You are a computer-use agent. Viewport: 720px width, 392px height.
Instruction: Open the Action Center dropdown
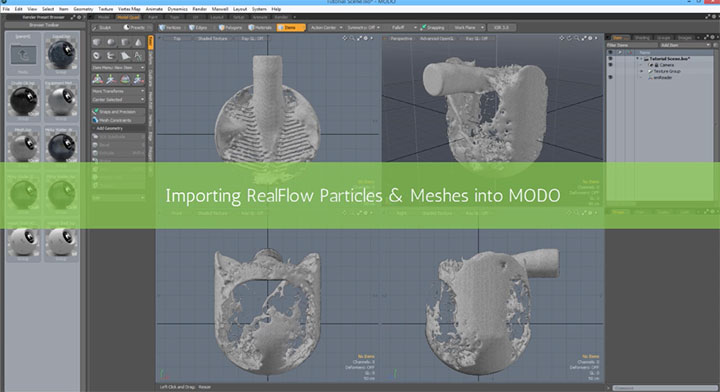[326, 28]
